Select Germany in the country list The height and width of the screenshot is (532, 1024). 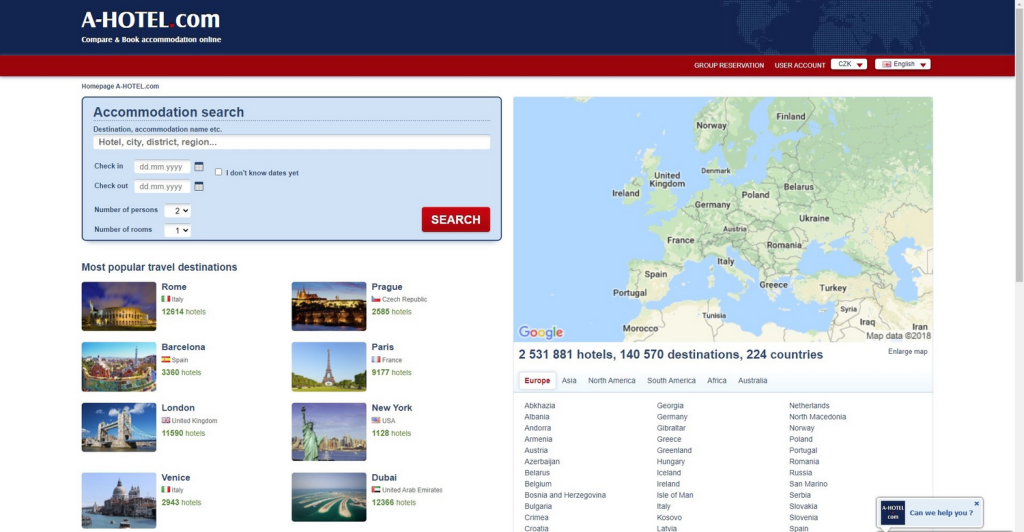pyautogui.click(x=672, y=416)
